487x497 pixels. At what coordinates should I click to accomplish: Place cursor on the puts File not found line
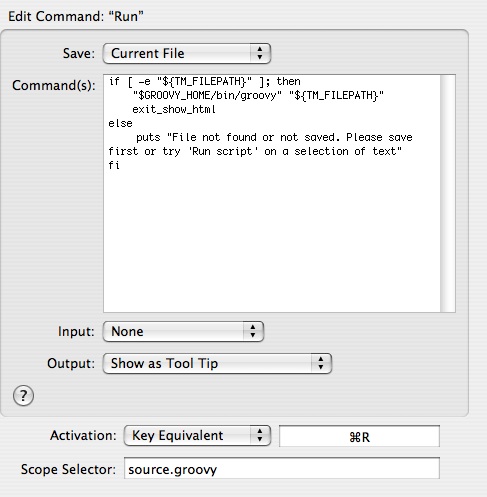(x=274, y=137)
